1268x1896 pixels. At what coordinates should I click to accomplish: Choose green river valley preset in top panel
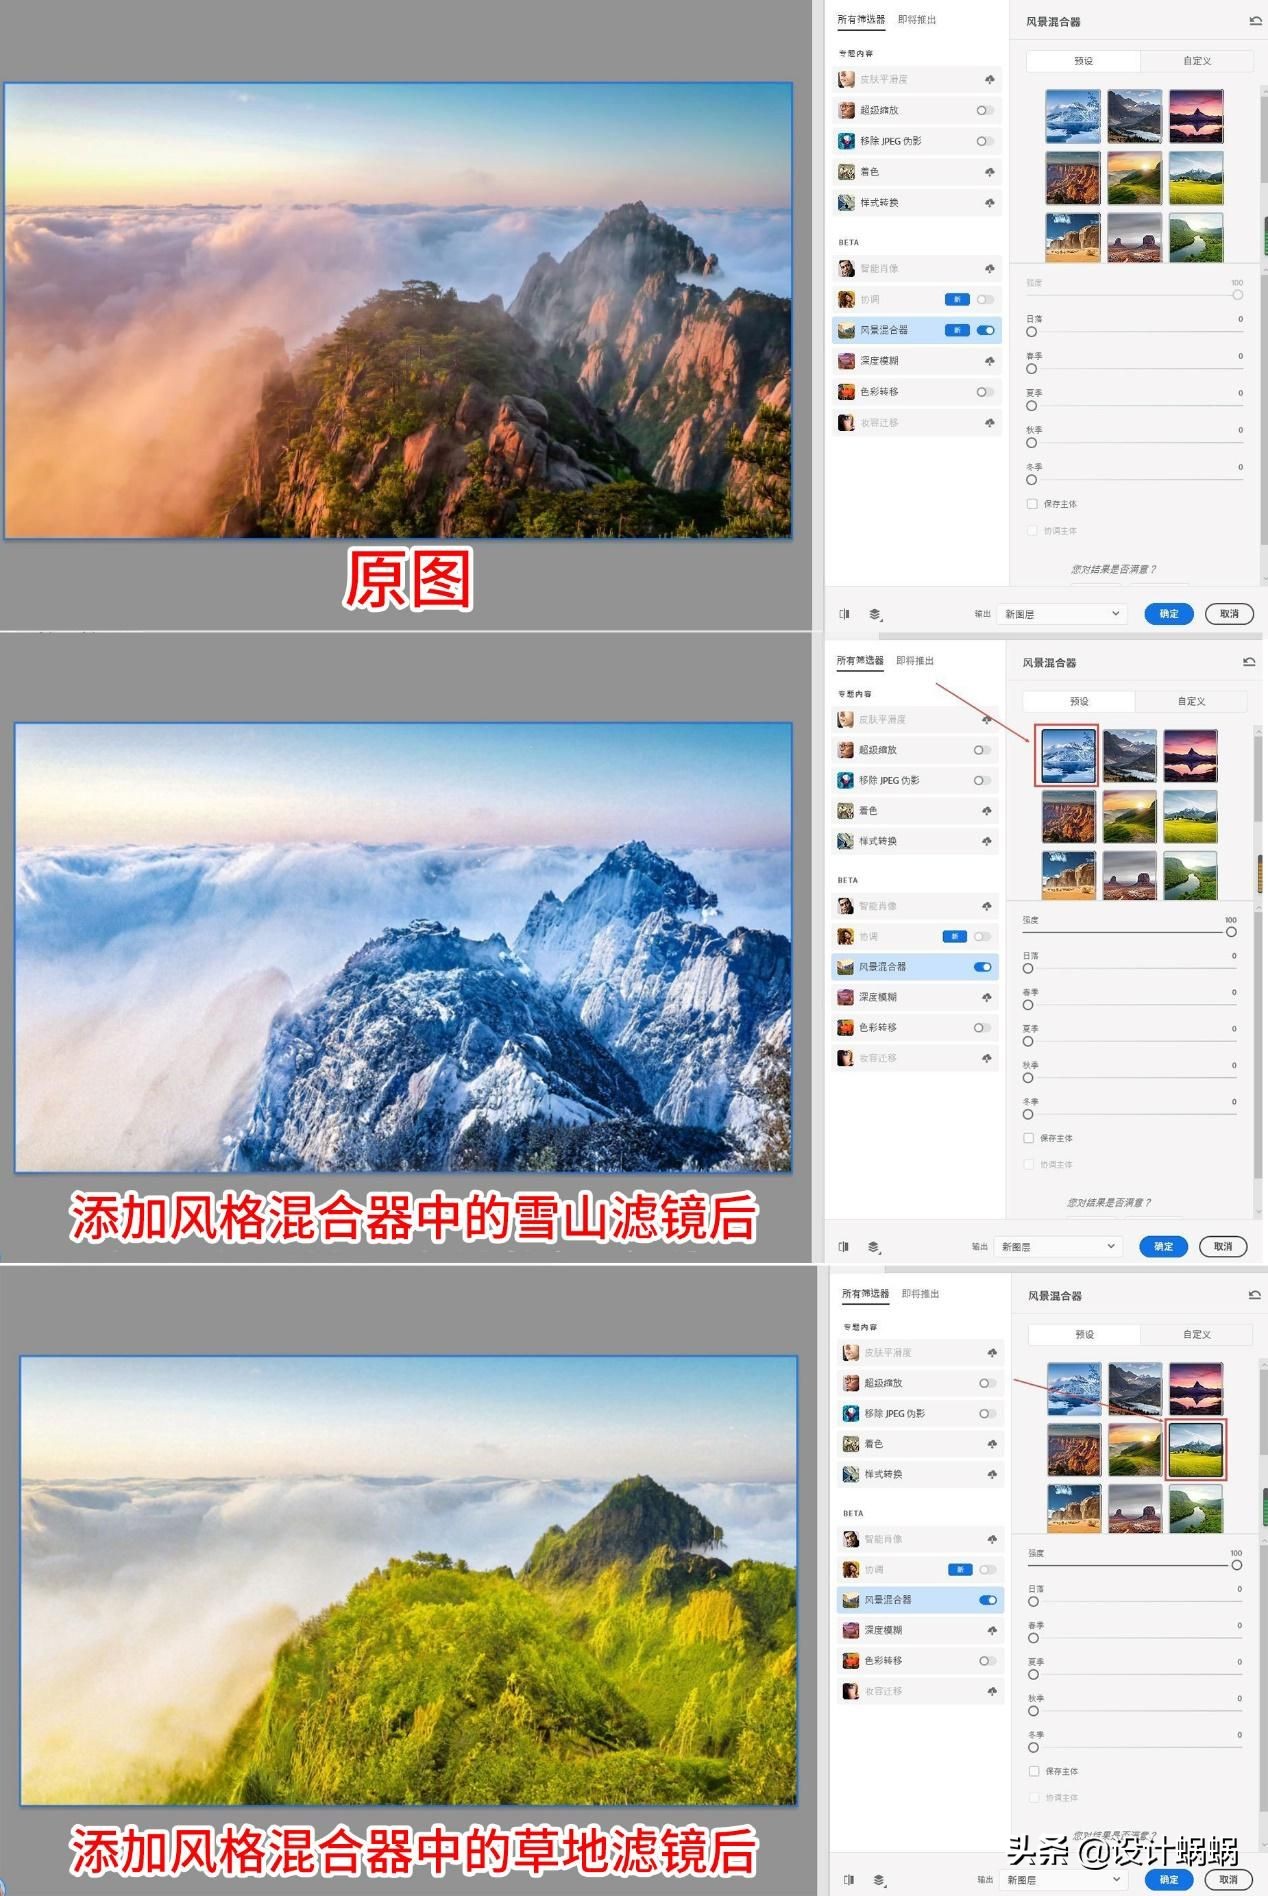tap(1196, 237)
